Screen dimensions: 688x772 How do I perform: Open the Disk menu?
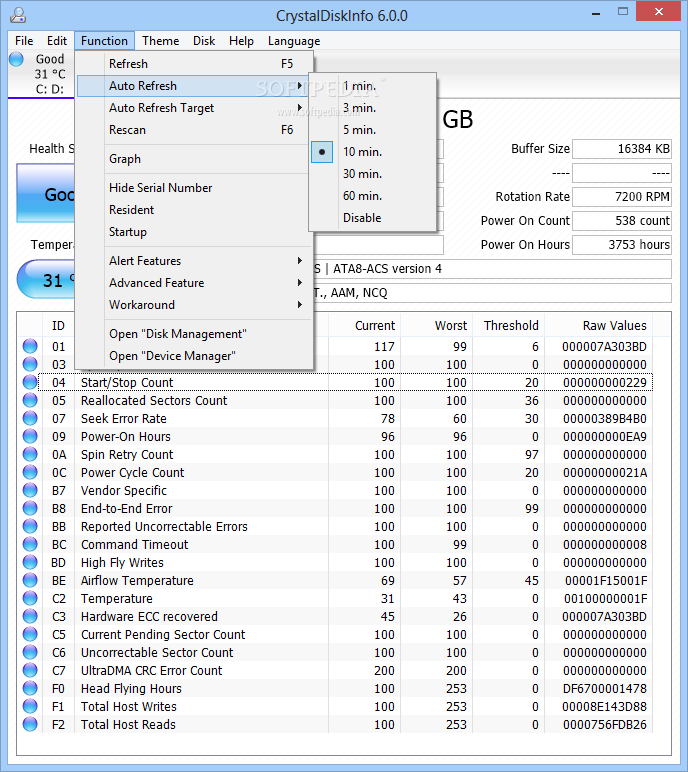[x=204, y=41]
